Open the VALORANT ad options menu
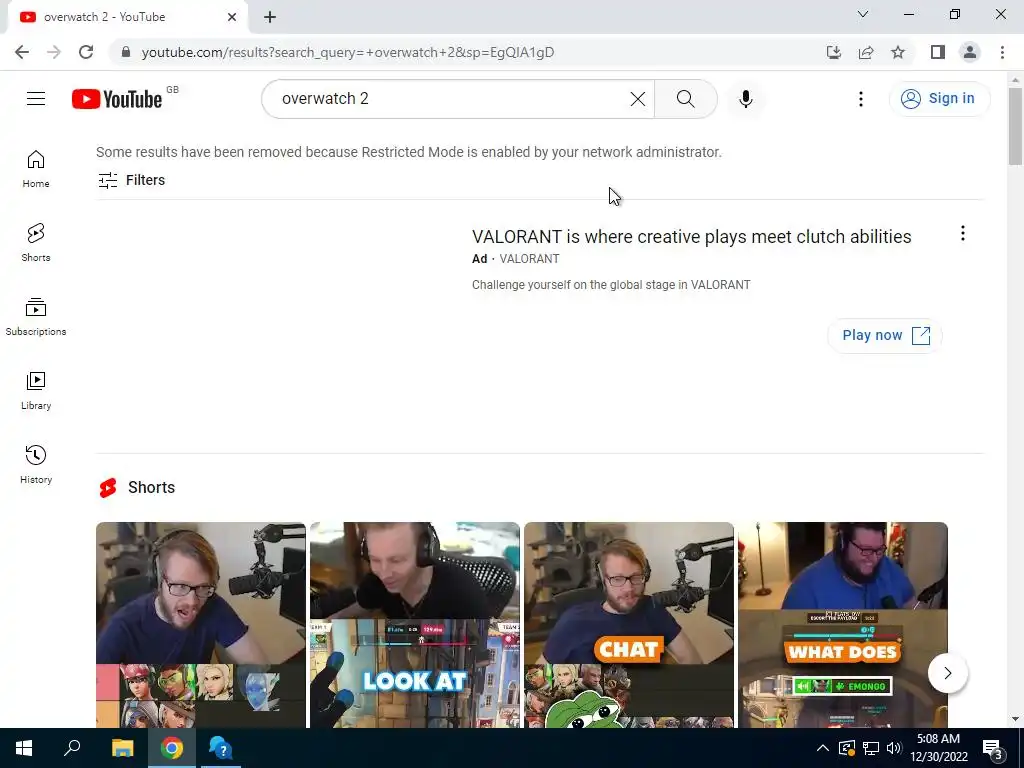Viewport: 1024px width, 768px height. click(963, 233)
